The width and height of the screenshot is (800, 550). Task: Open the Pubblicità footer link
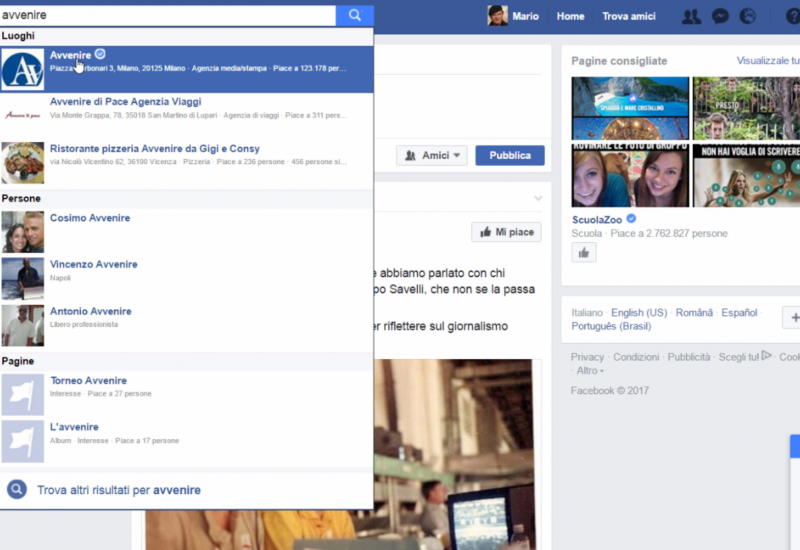pos(689,357)
